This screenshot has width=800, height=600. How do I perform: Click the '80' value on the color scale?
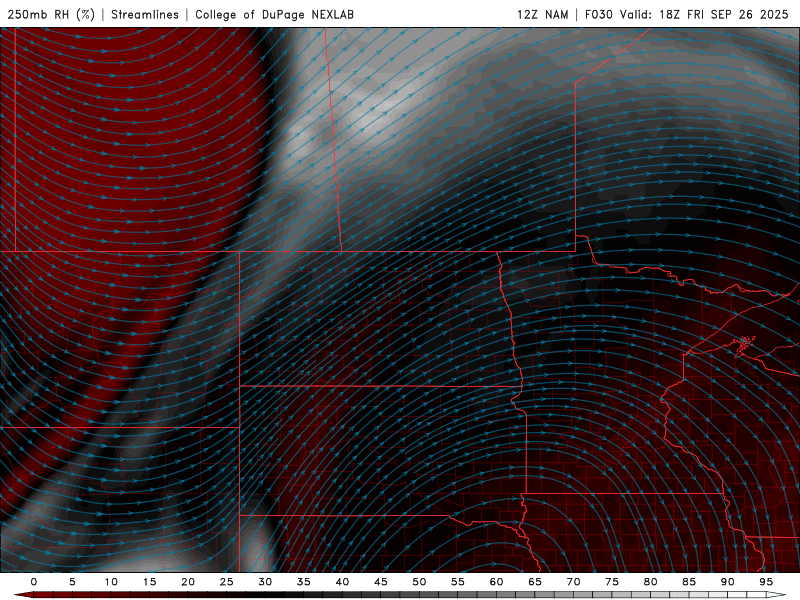pos(651,582)
